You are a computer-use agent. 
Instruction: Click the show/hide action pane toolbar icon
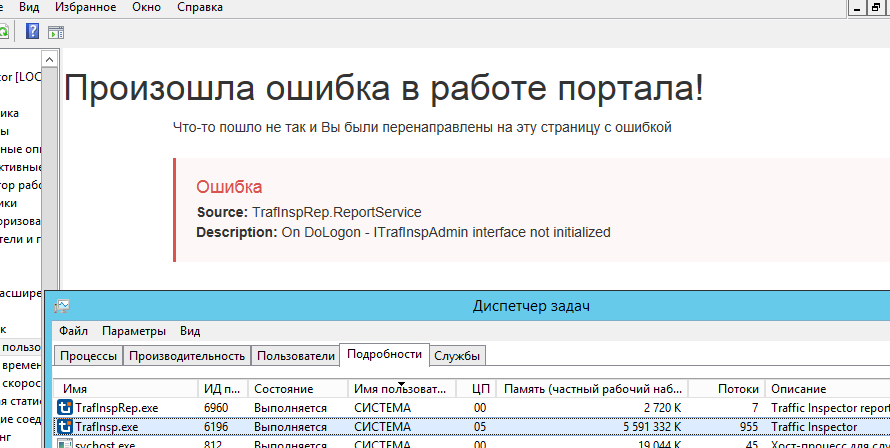[x=56, y=32]
